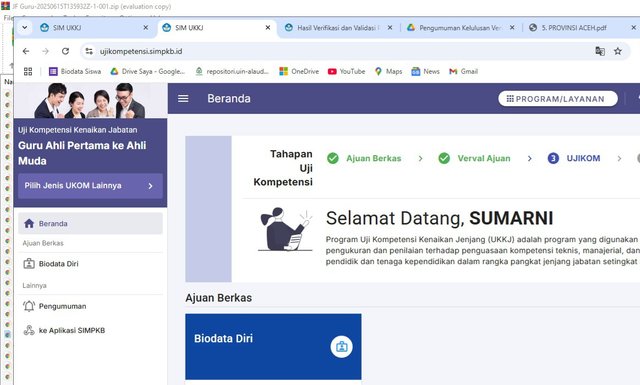
Task: Click chevron on Pilih Jenis UKOM Lainnya
Action: 150,186
